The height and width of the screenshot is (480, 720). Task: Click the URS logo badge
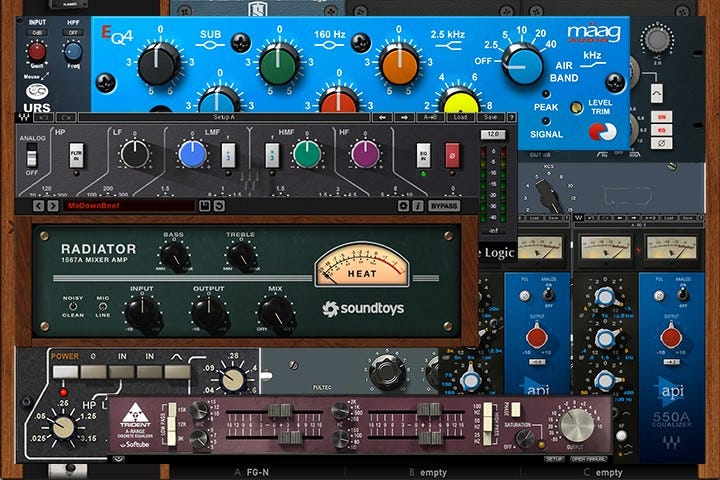(37, 91)
